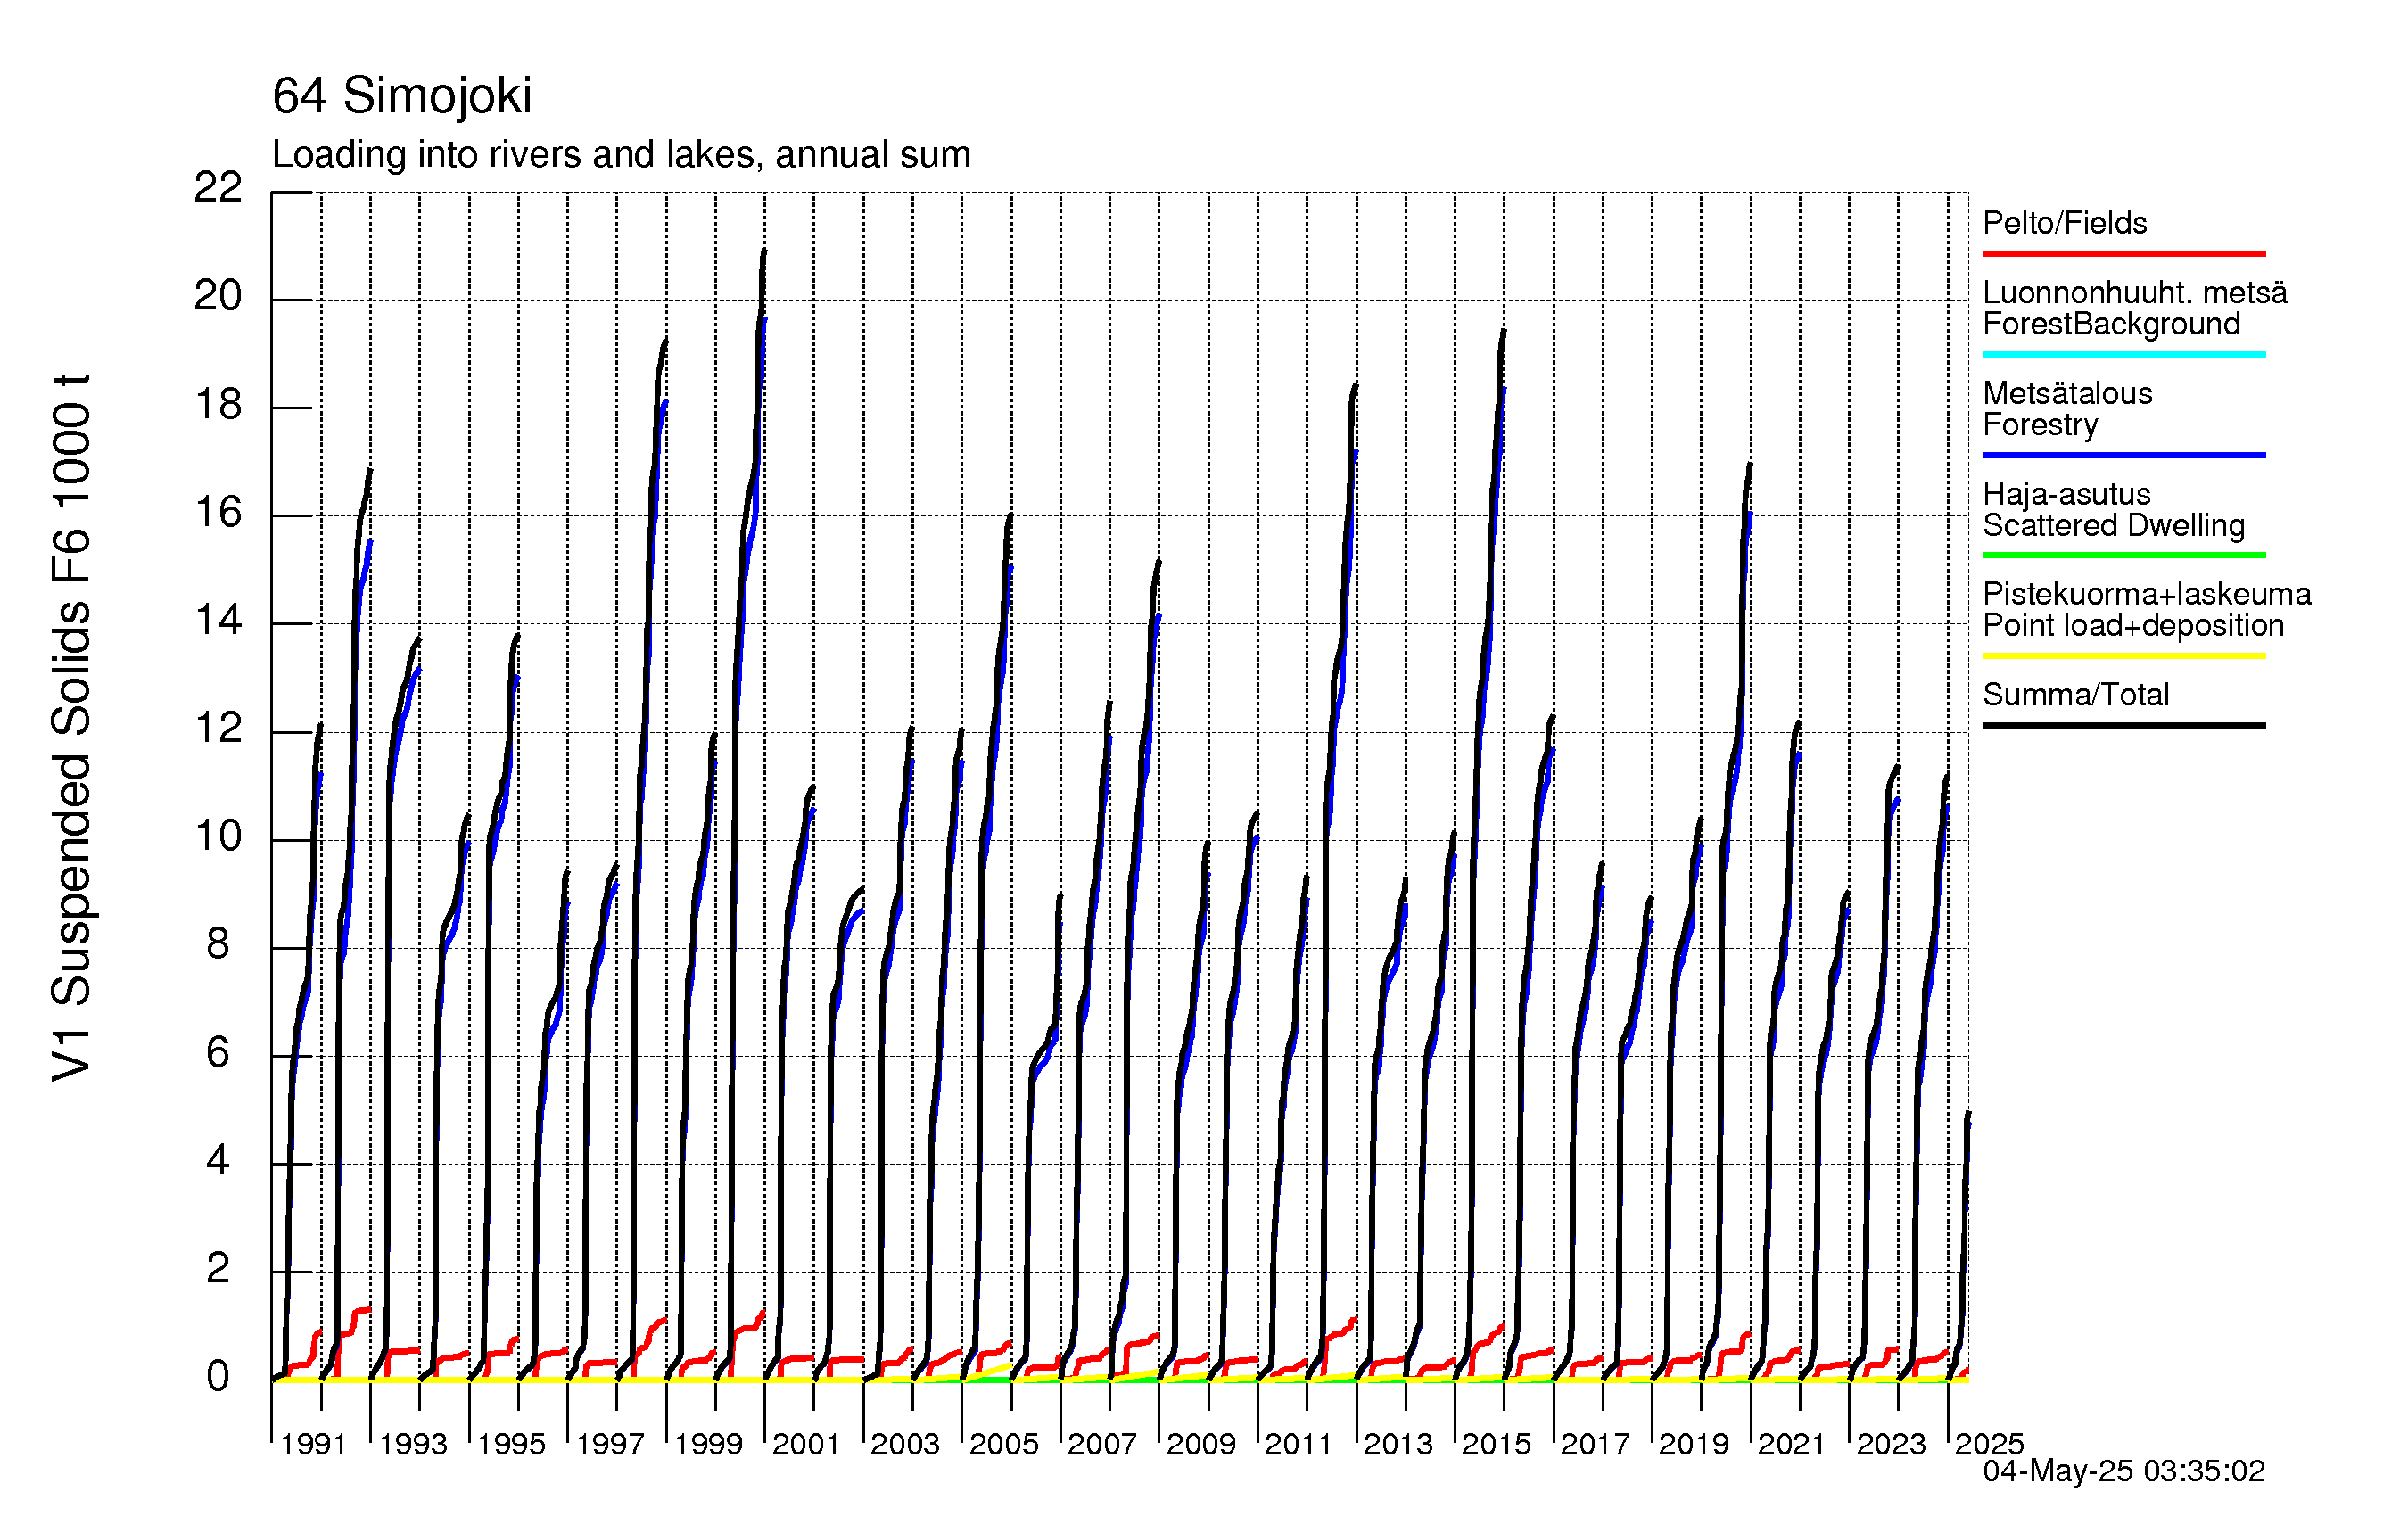Click the y-axis value 6
This screenshot has height=1516, width=2408.
(x=218, y=1052)
